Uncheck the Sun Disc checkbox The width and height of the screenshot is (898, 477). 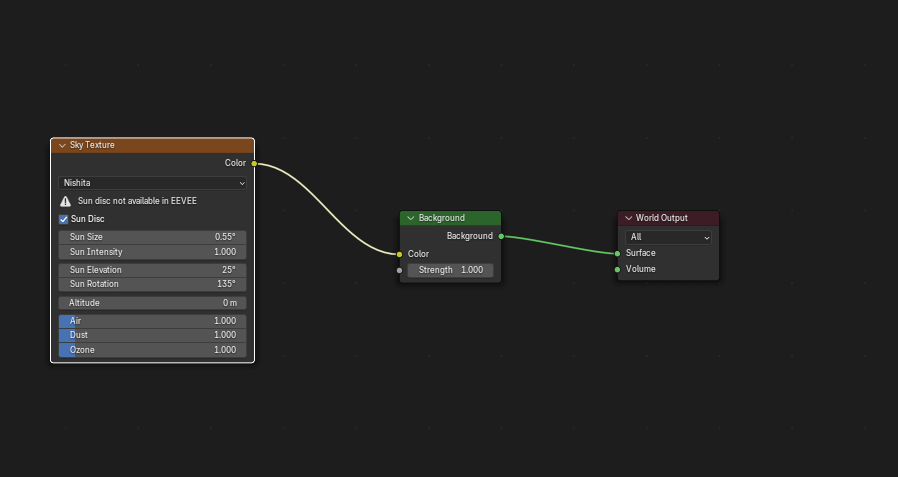64,219
